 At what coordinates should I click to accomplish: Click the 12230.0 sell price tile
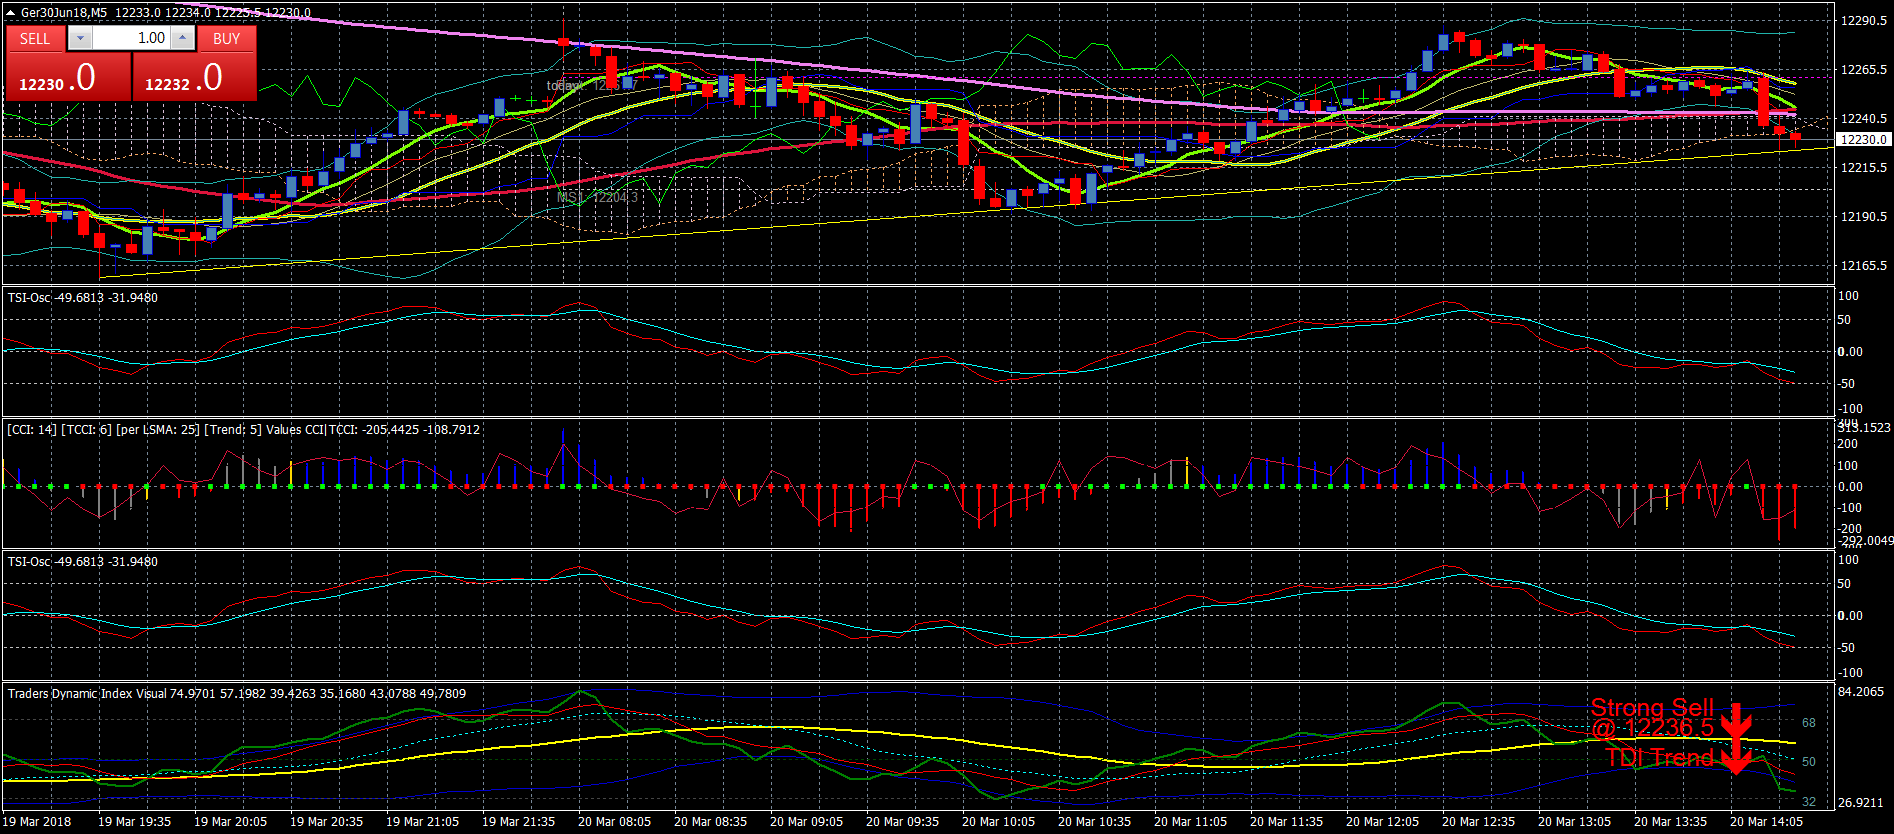tap(68, 77)
